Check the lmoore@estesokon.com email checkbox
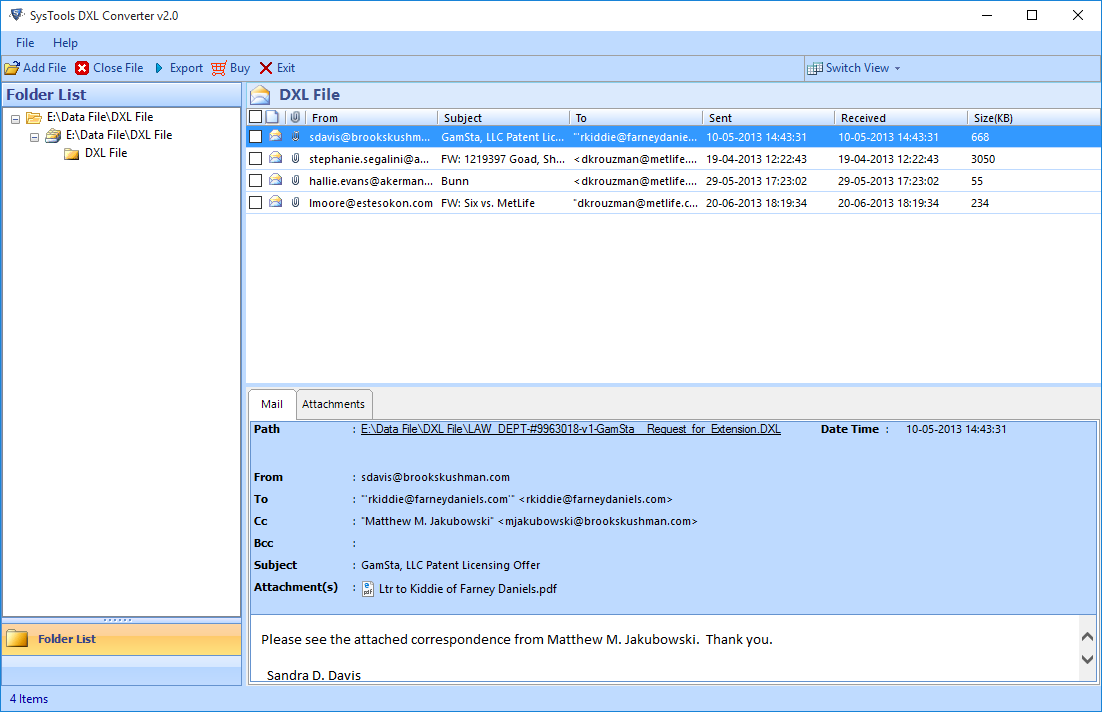Image resolution: width=1102 pixels, height=712 pixels. [x=256, y=202]
